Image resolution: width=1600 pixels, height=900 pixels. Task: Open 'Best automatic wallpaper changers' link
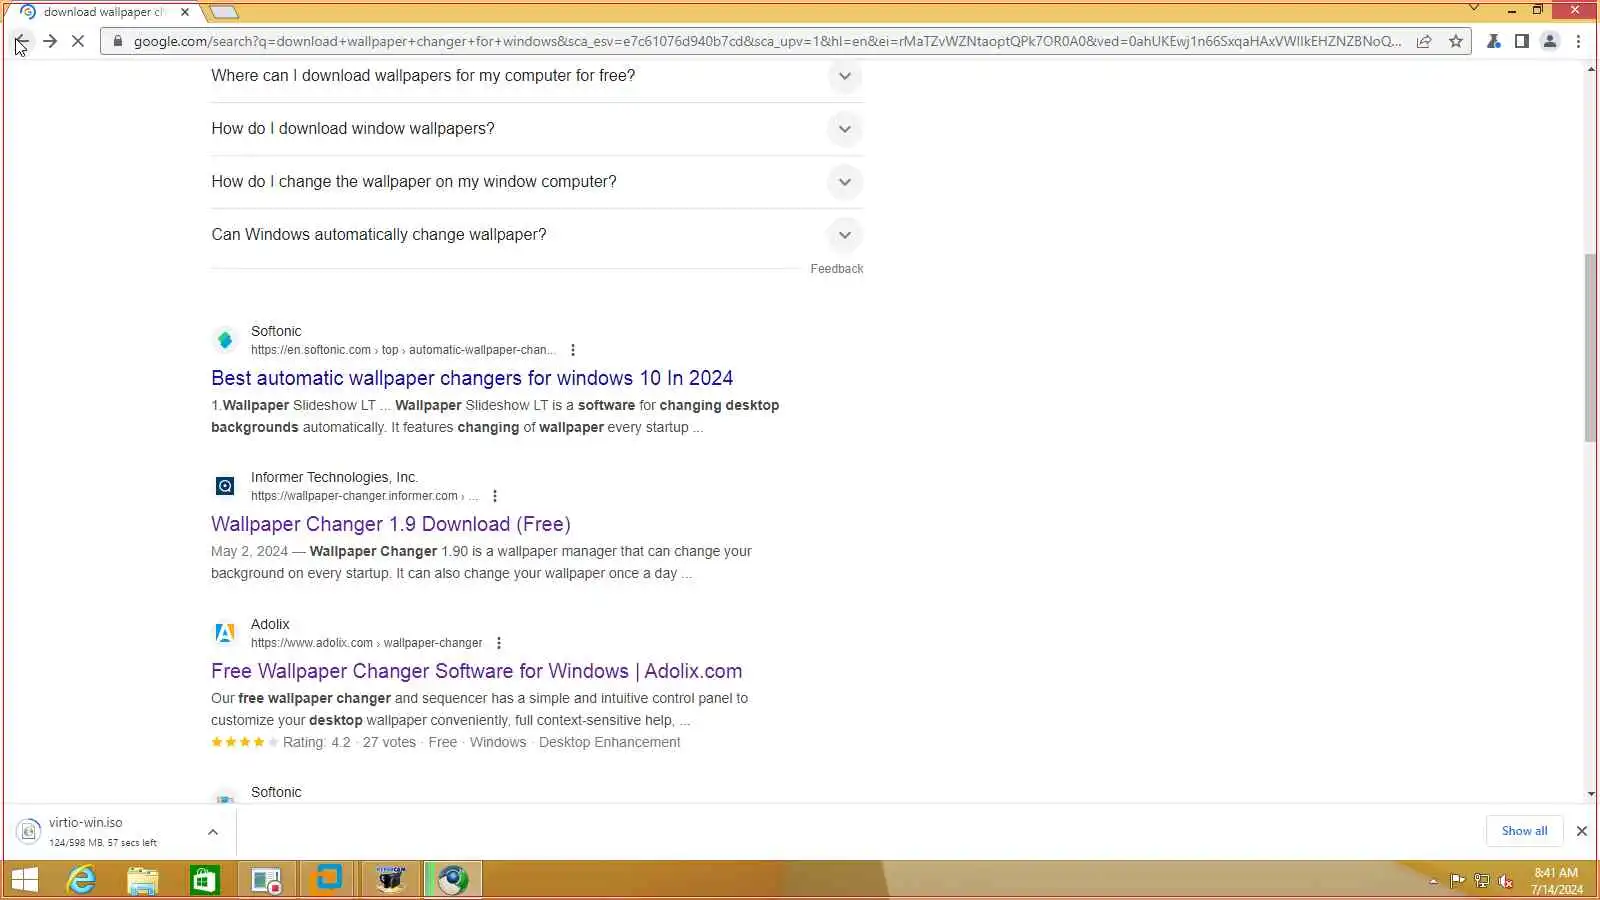coord(472,378)
